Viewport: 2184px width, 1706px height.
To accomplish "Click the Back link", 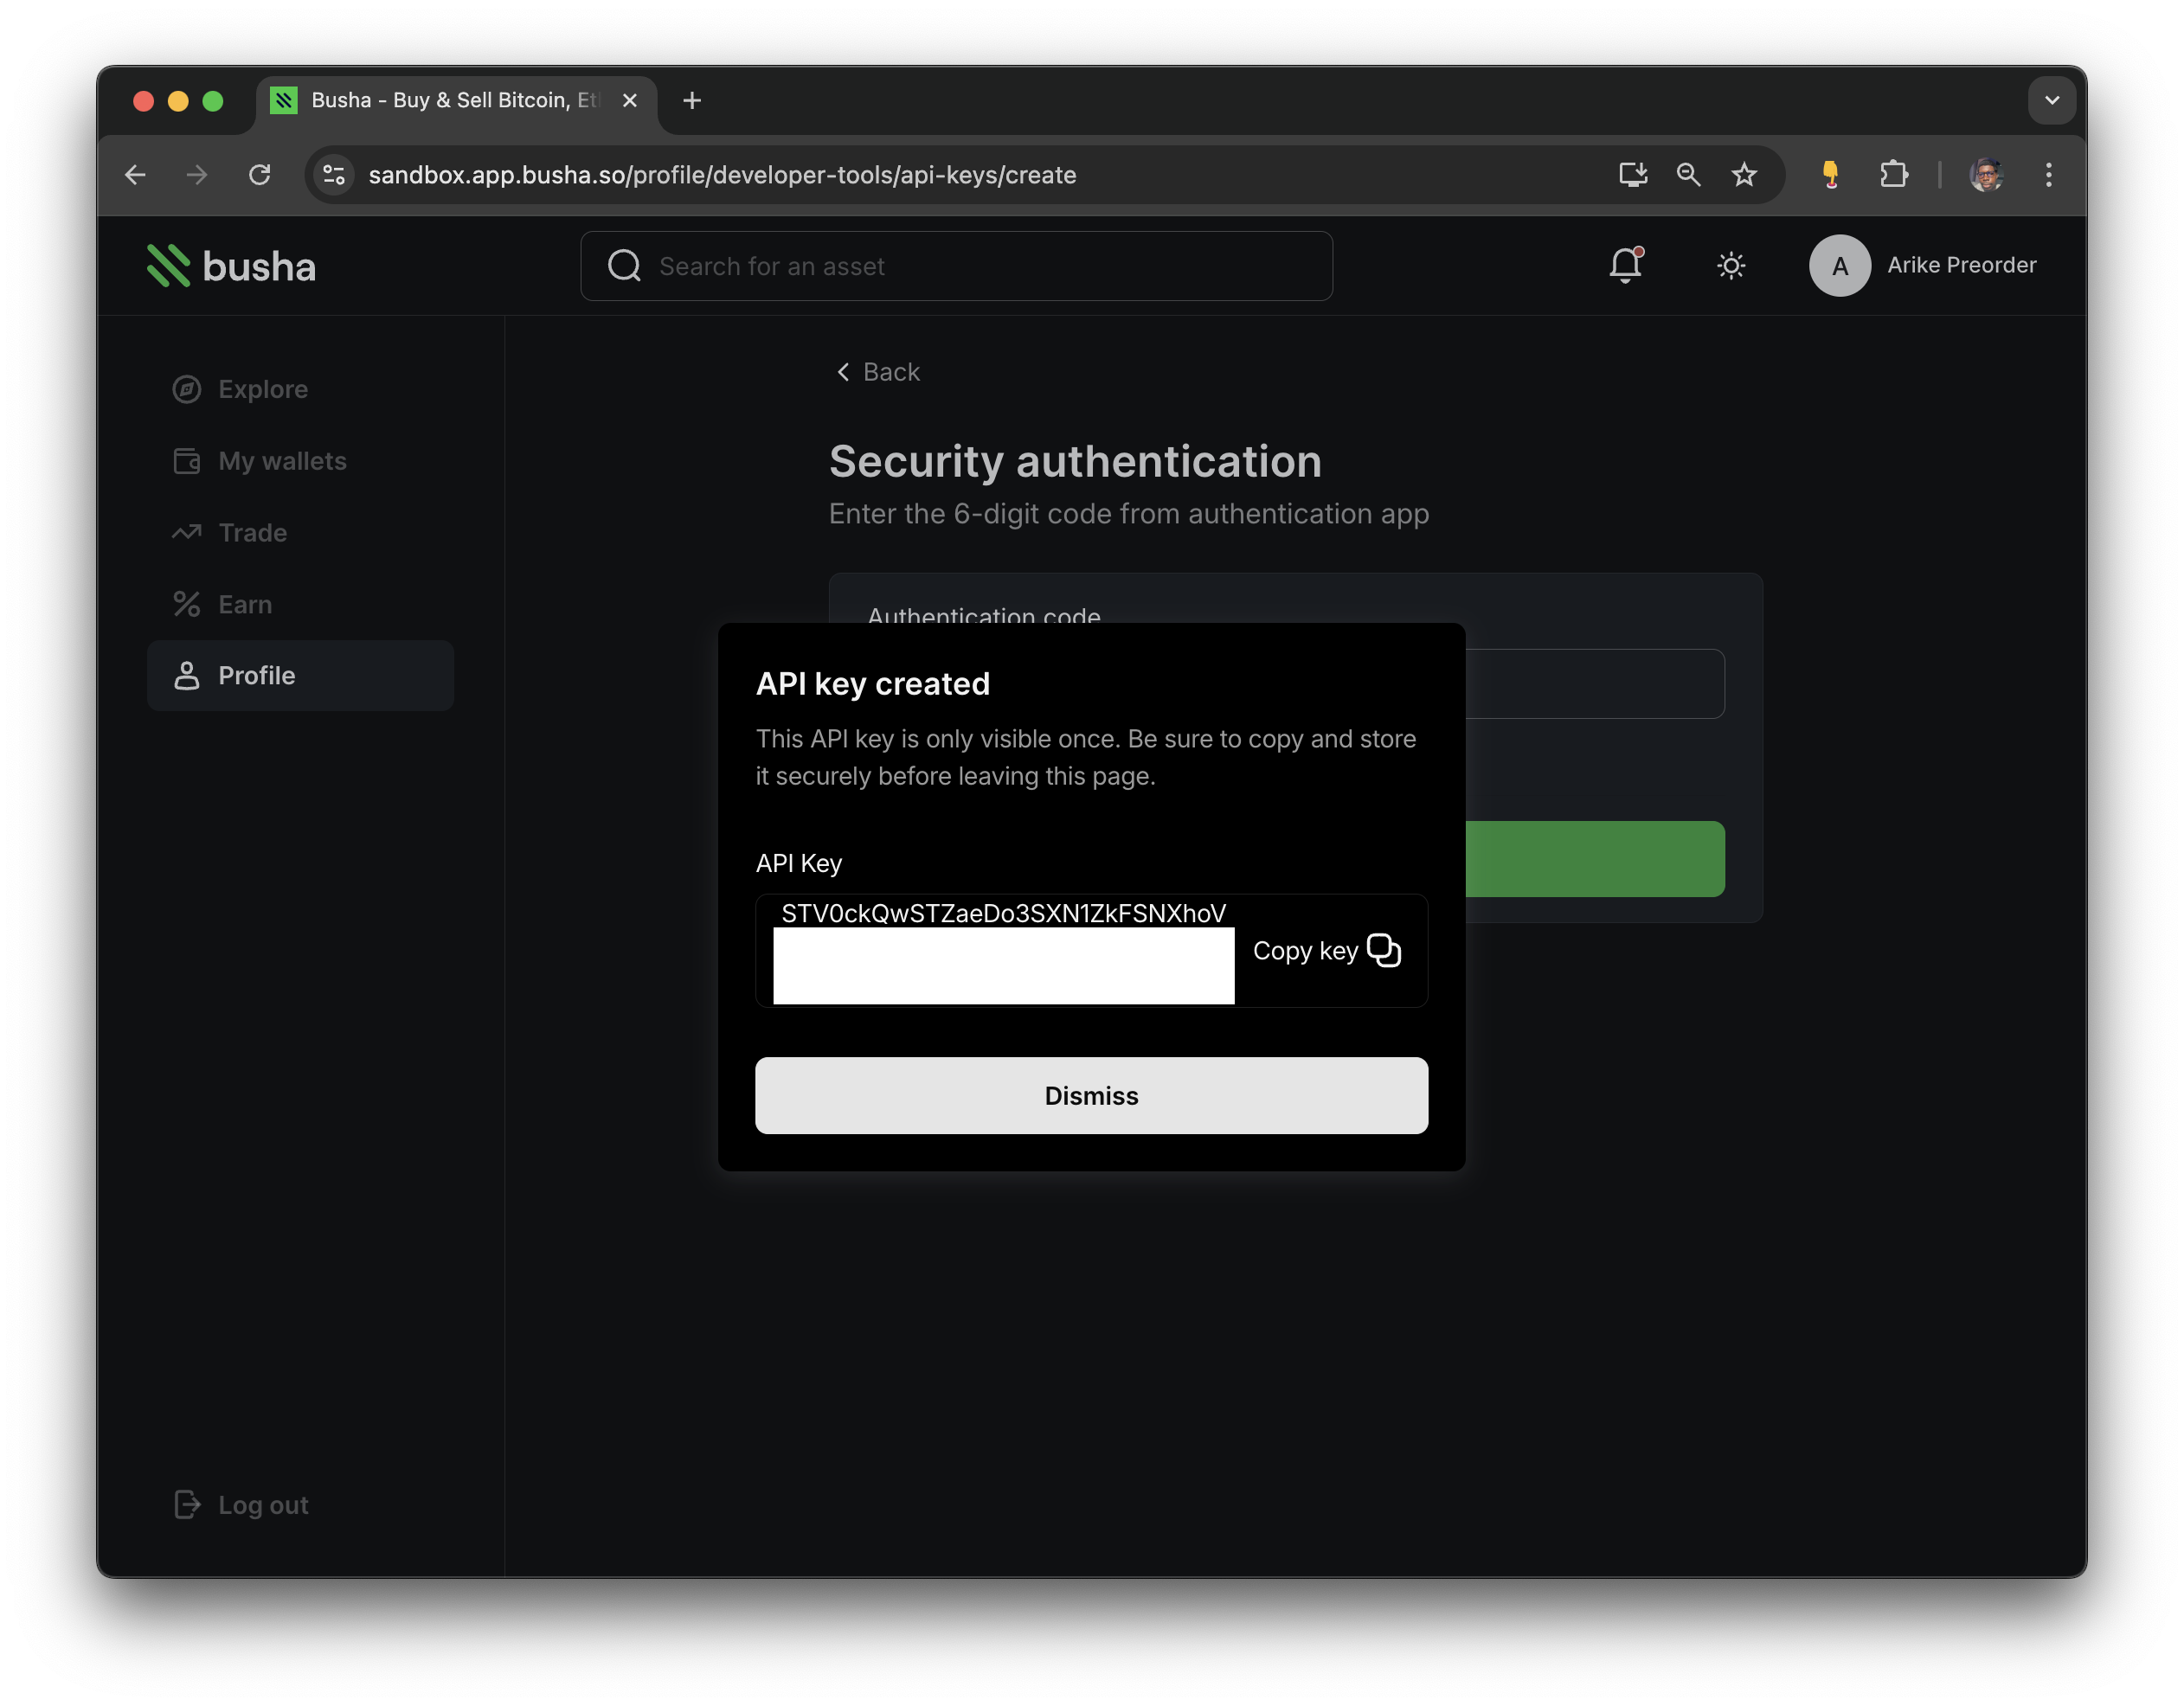I will point(877,371).
